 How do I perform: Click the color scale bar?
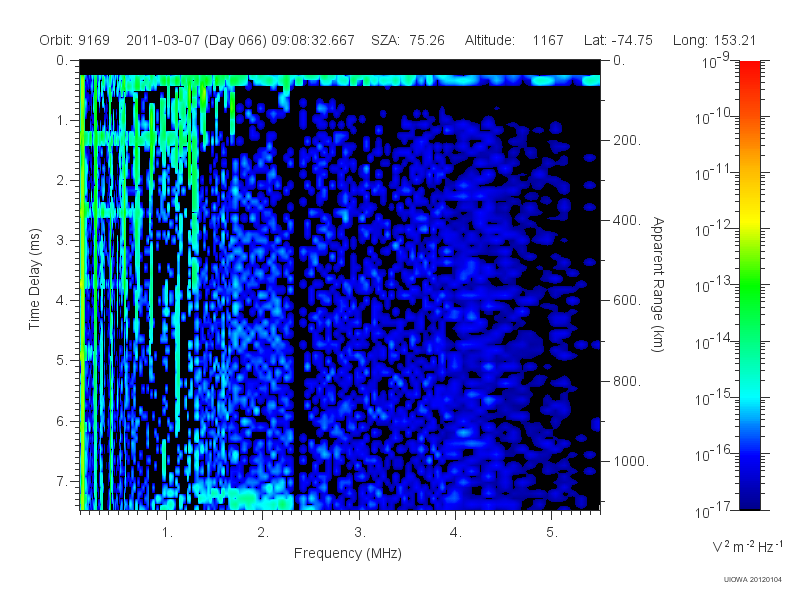click(x=749, y=285)
